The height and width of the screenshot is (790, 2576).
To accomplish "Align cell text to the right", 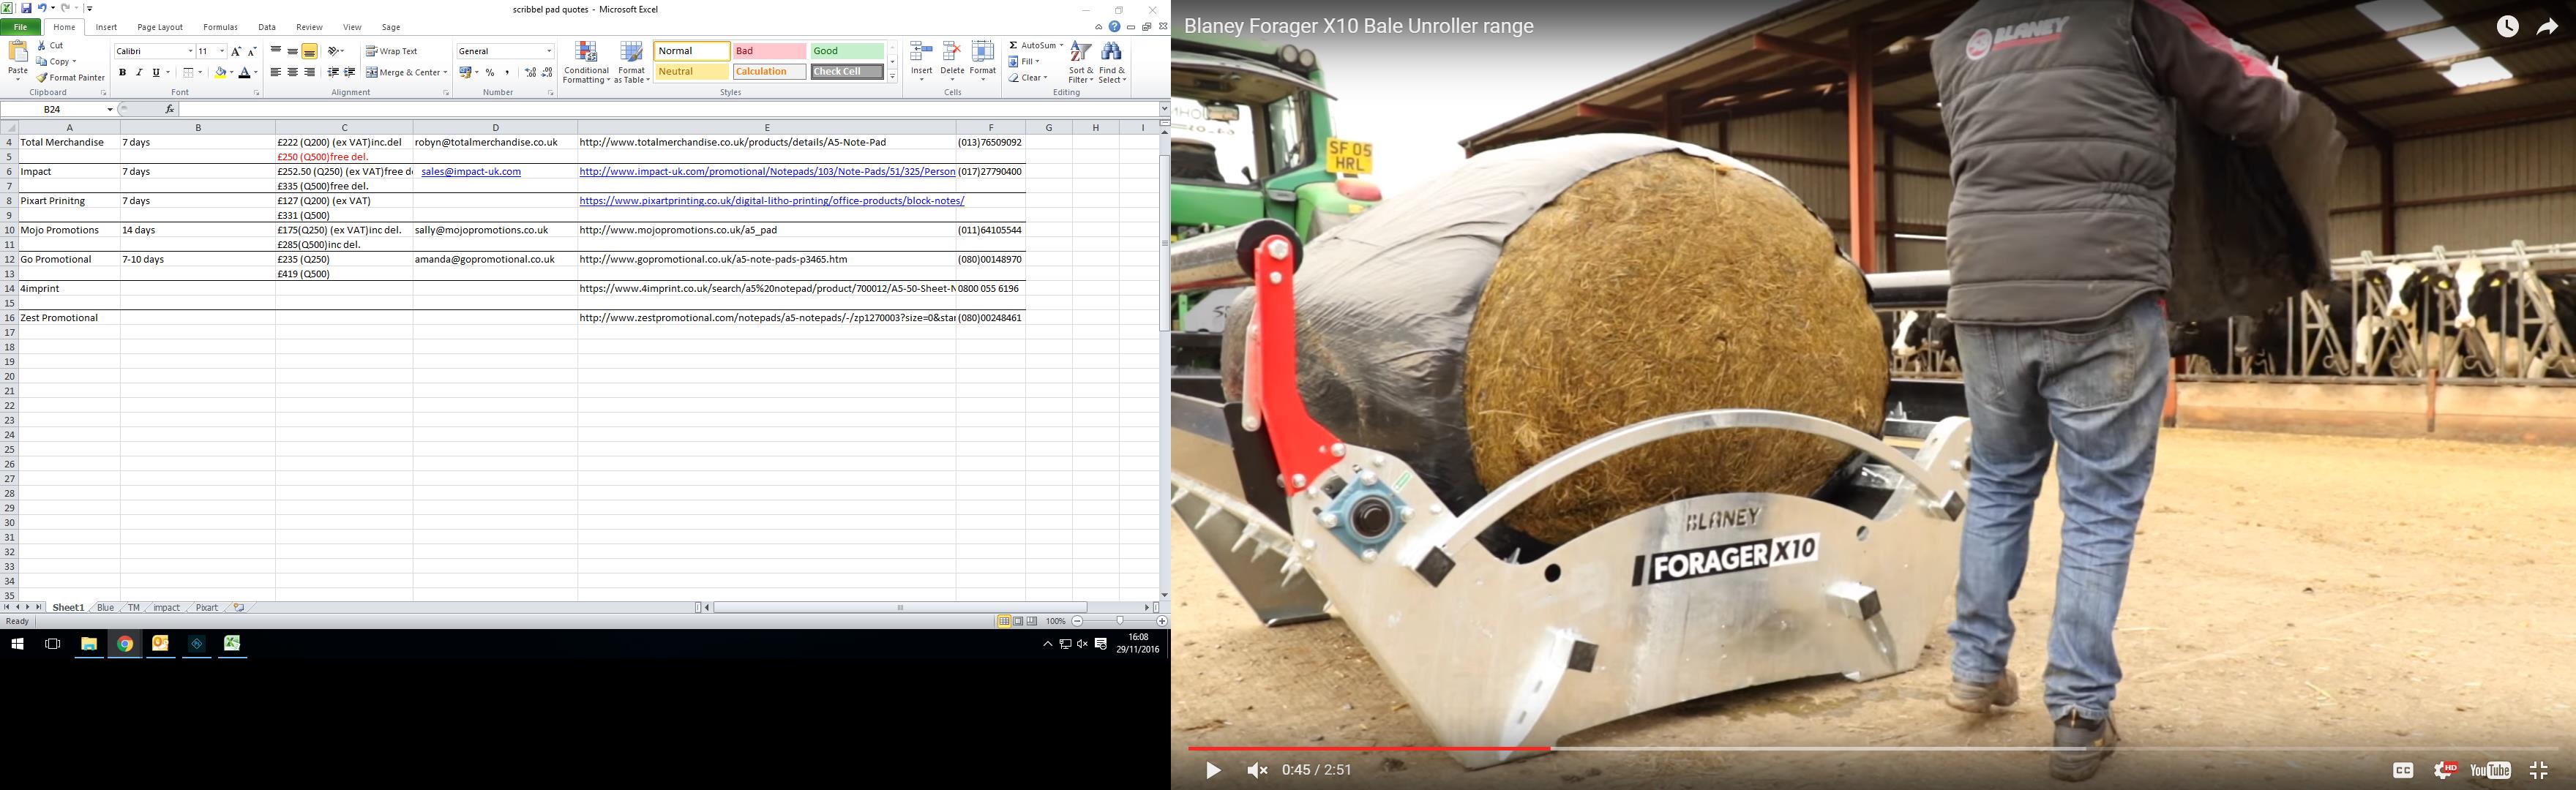I will point(309,72).
